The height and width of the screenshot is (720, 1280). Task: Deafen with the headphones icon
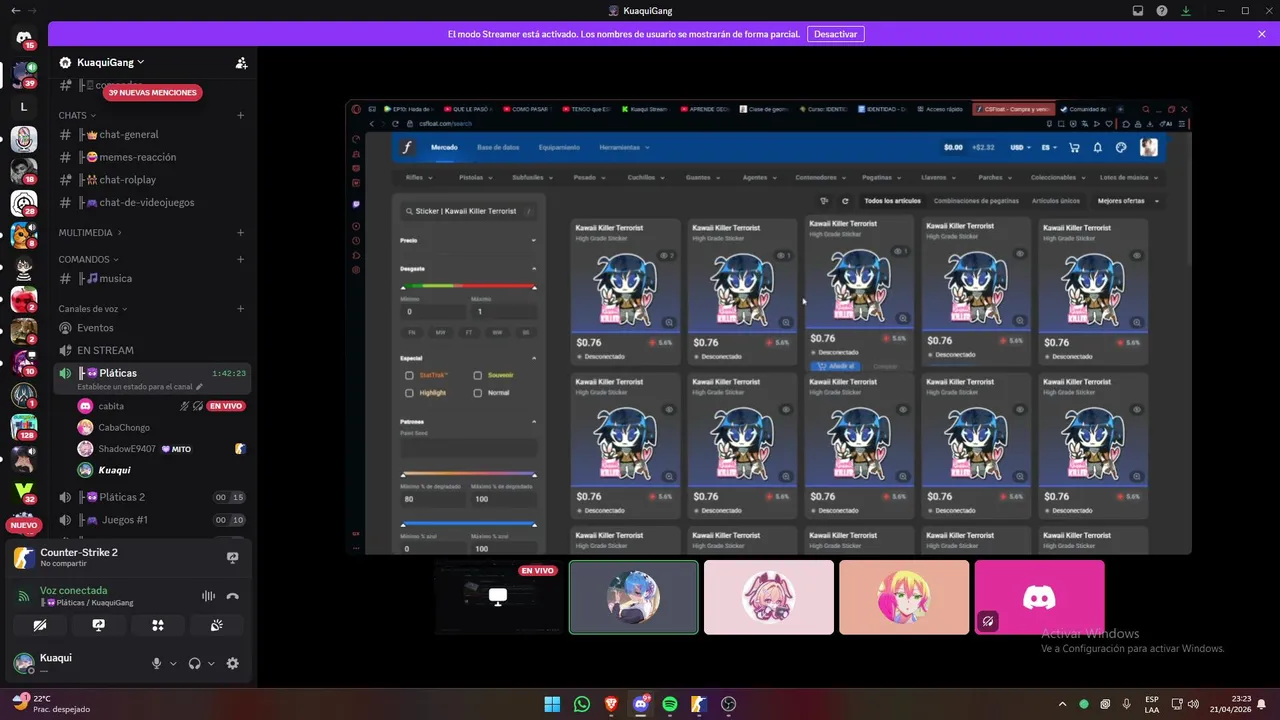[194, 663]
